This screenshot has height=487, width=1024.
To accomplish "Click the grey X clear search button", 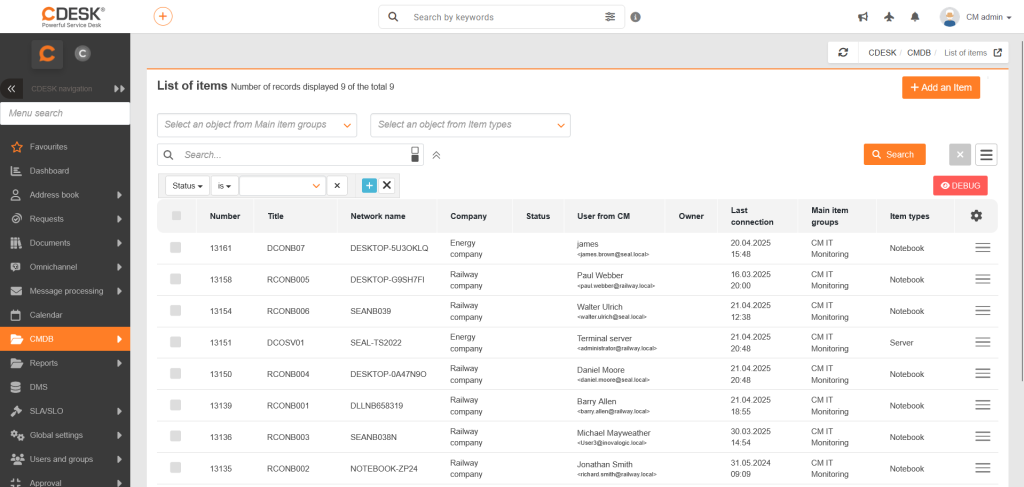I will point(960,155).
